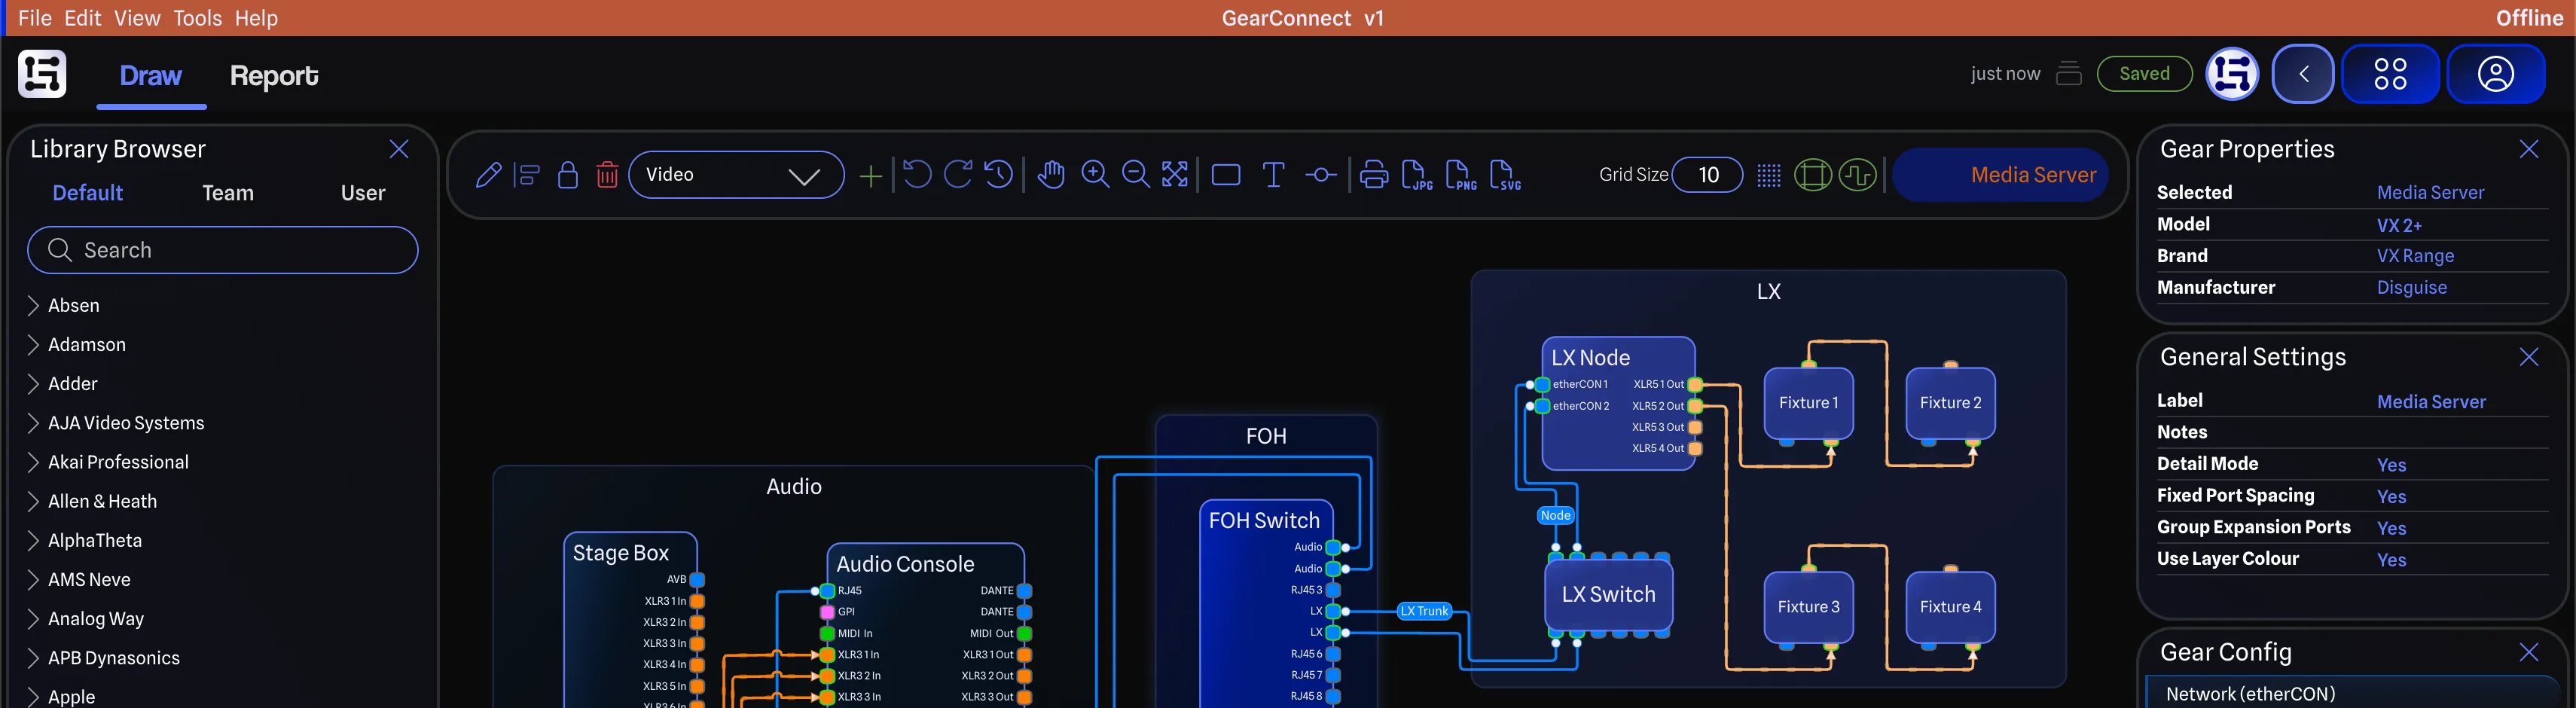The image size is (2576, 708).
Task: Toggle Detail Mode Yes value
Action: click(x=2391, y=465)
